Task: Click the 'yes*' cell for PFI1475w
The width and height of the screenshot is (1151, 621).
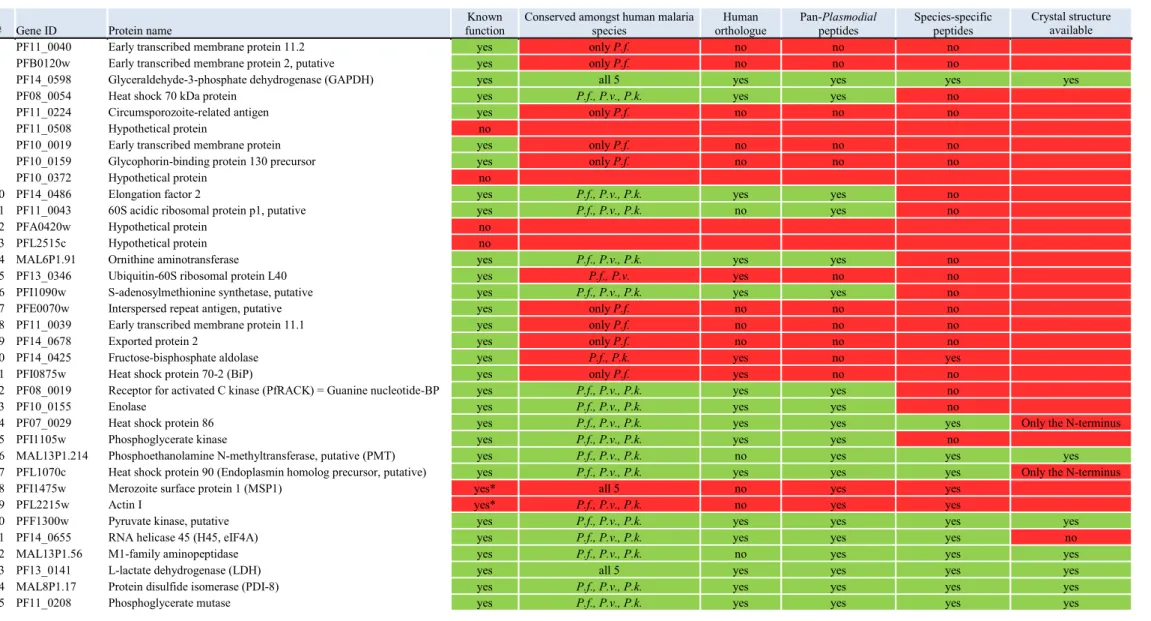Action: [x=484, y=488]
